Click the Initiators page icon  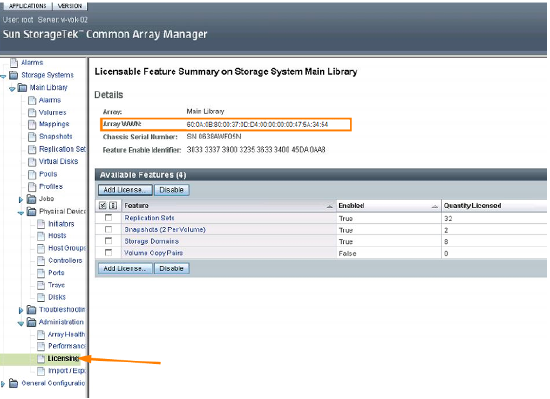coord(41,224)
